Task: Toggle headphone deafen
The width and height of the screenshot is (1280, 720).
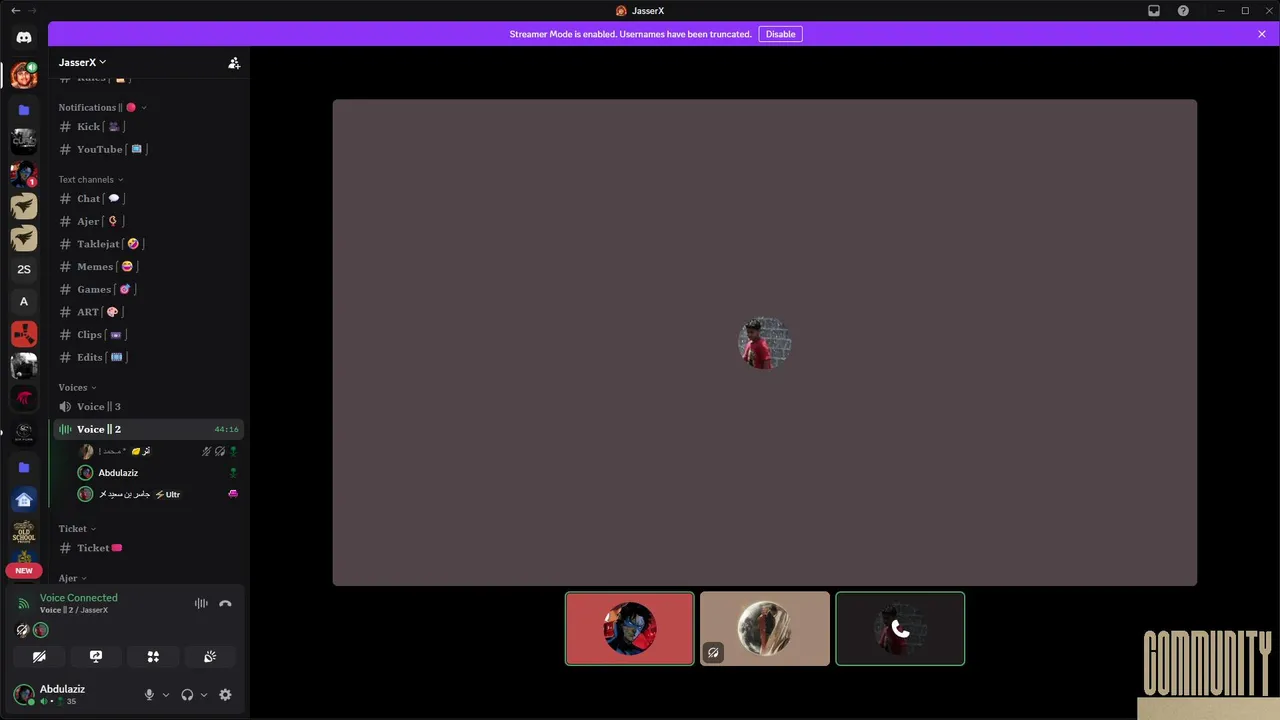Action: [x=187, y=695]
